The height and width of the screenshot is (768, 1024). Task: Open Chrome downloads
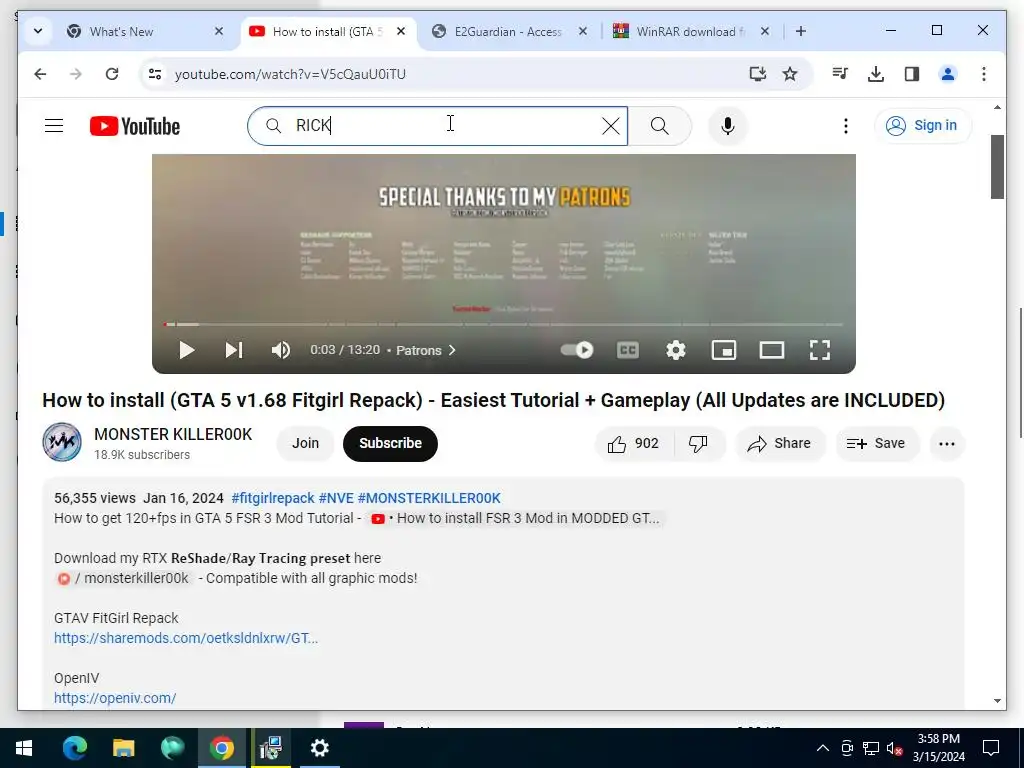876,74
